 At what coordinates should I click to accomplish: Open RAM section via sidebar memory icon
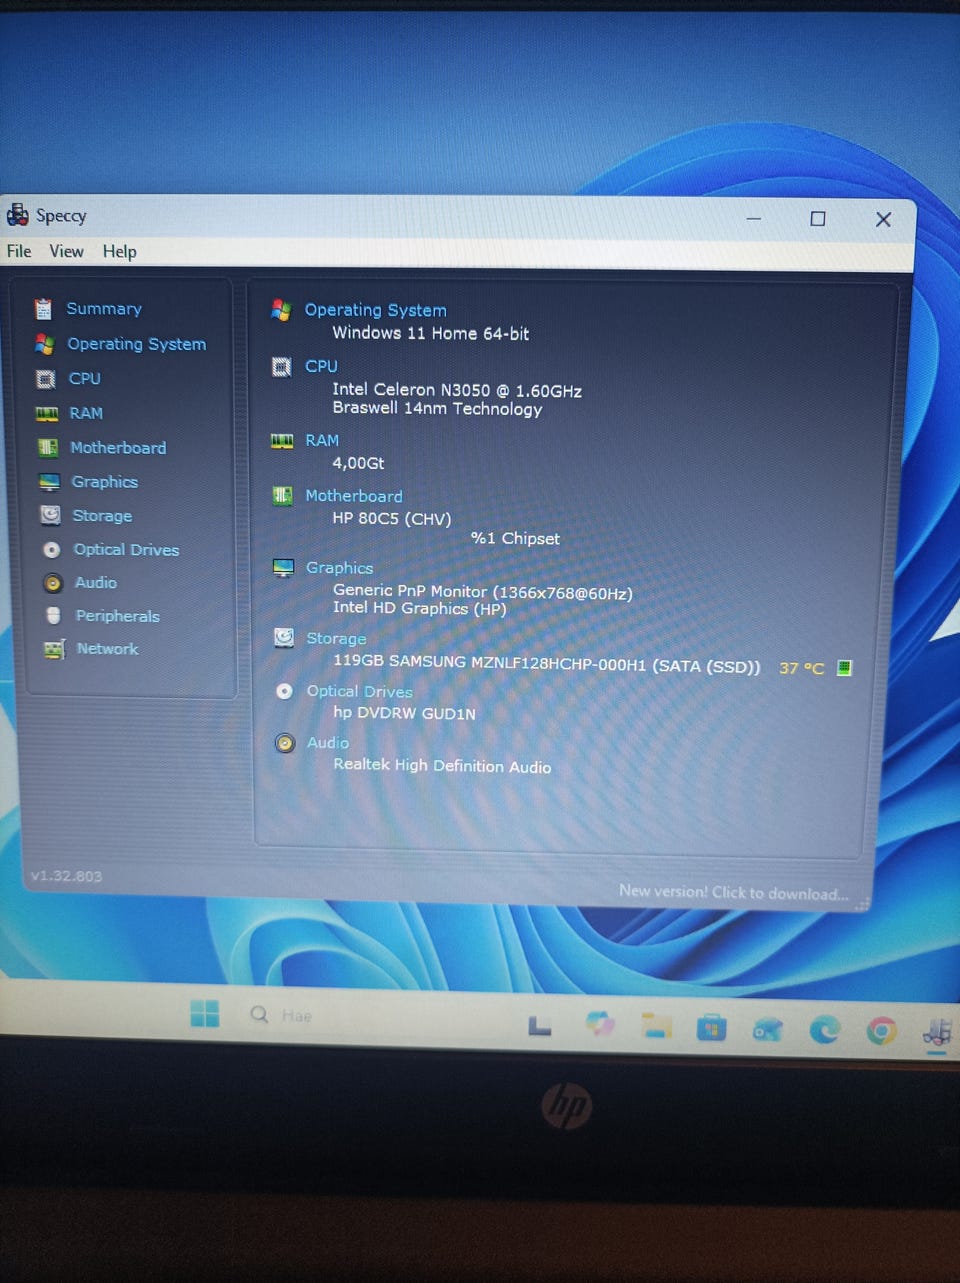47,413
